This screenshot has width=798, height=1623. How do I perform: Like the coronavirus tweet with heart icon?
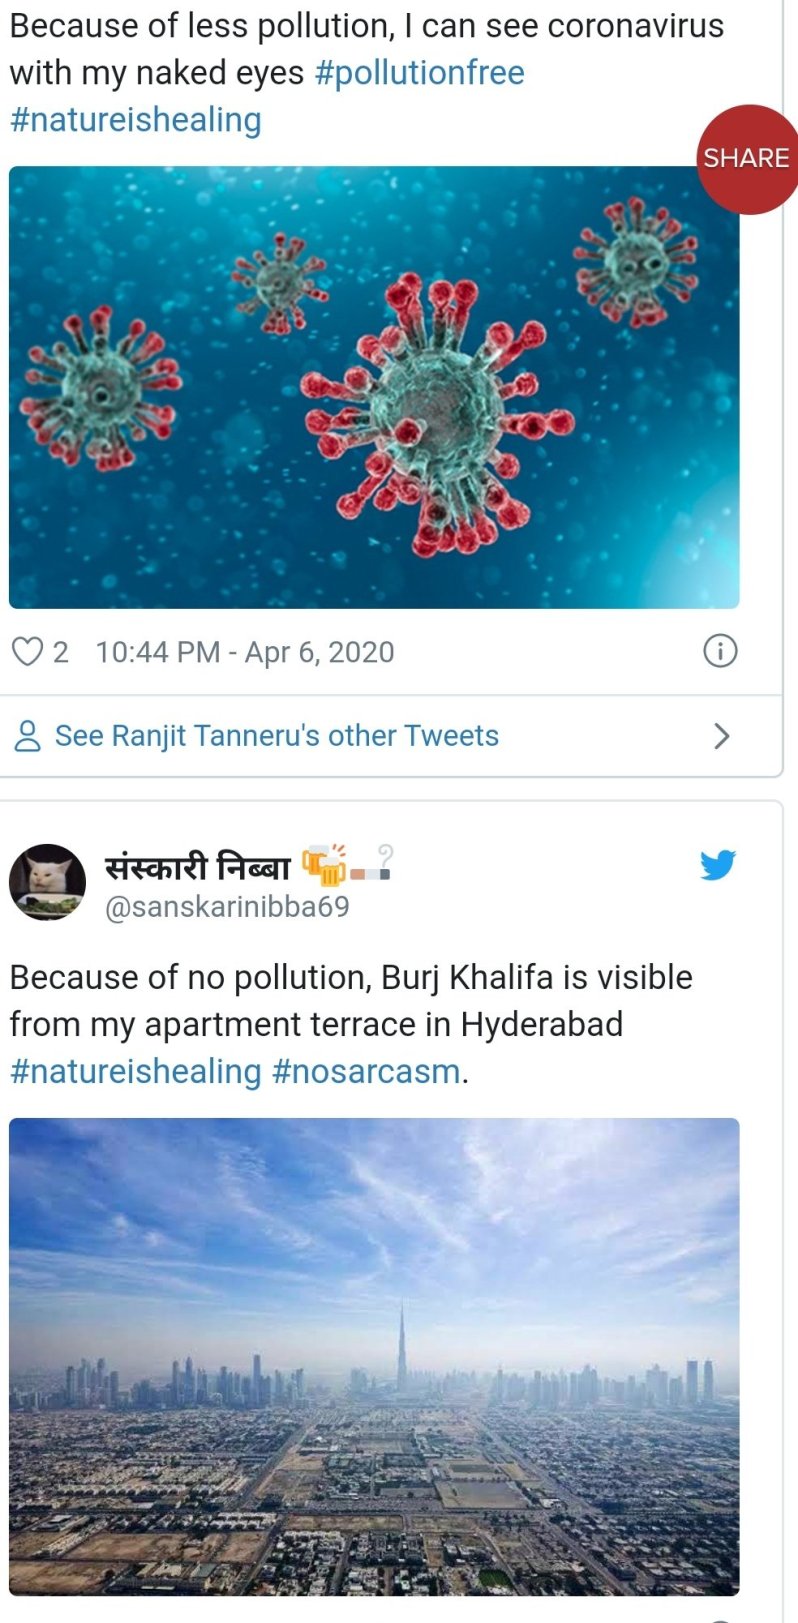pyautogui.click(x=26, y=652)
